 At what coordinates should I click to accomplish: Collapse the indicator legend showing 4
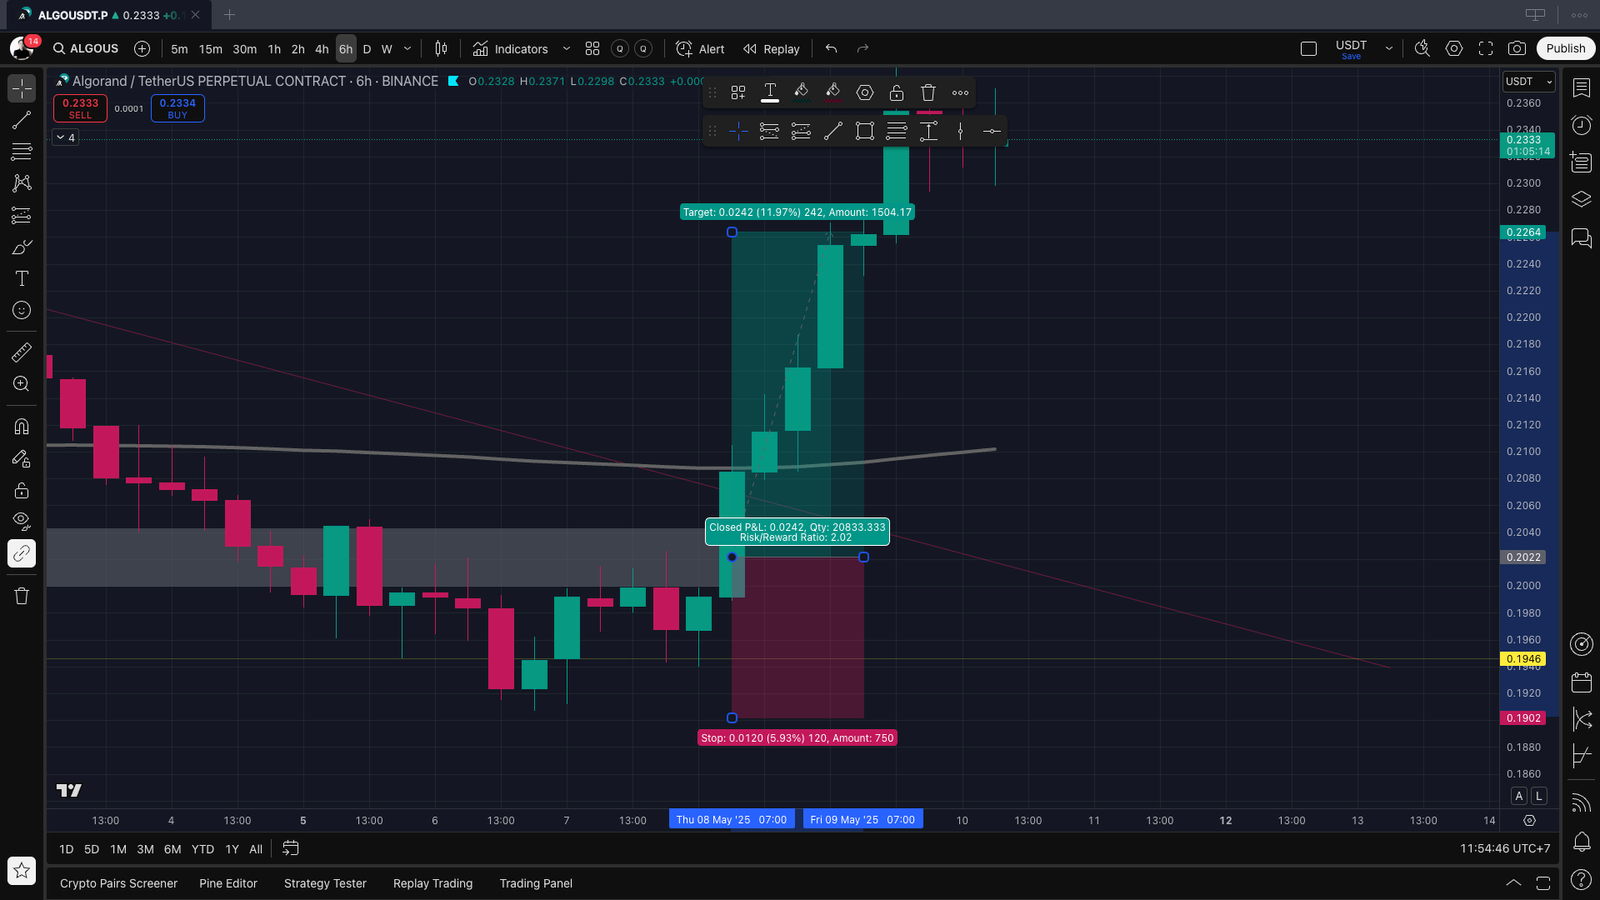[x=61, y=138]
